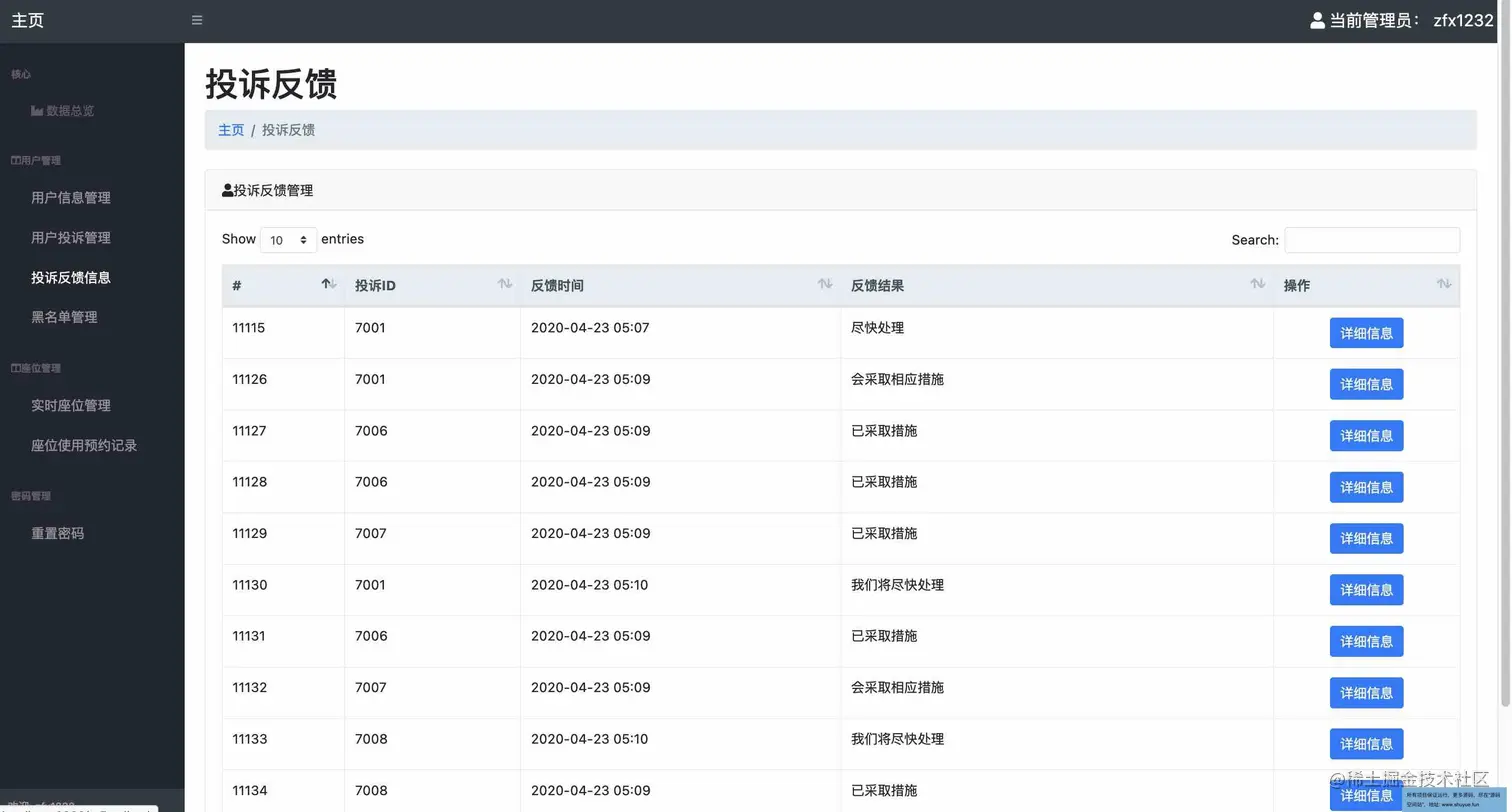Click the # column header text
Screen dimensions: 1512x812
tap(237, 286)
